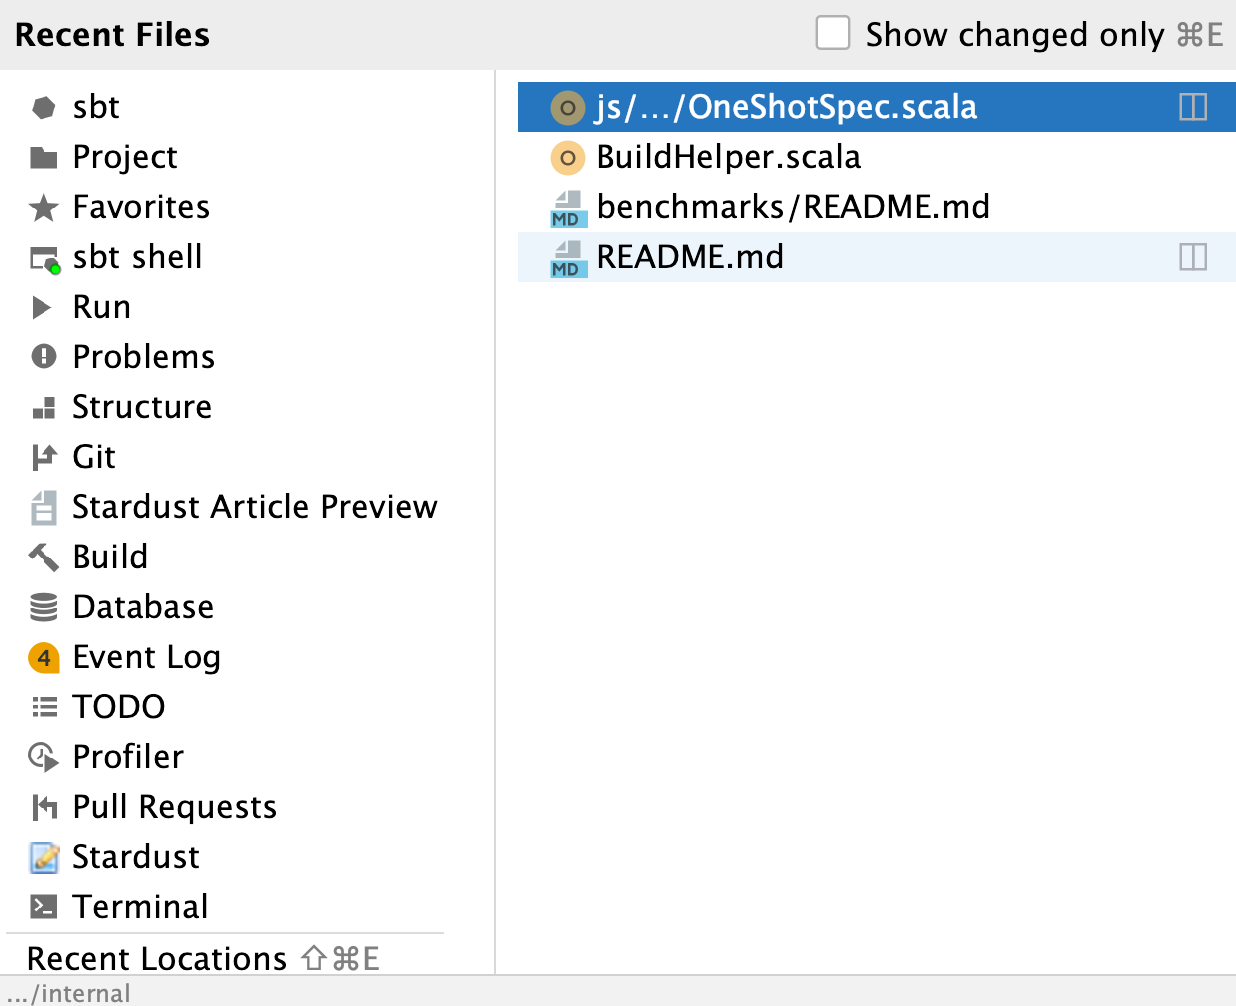Open README.md in split view
Viewport: 1236px width, 1006px height.
1193,257
